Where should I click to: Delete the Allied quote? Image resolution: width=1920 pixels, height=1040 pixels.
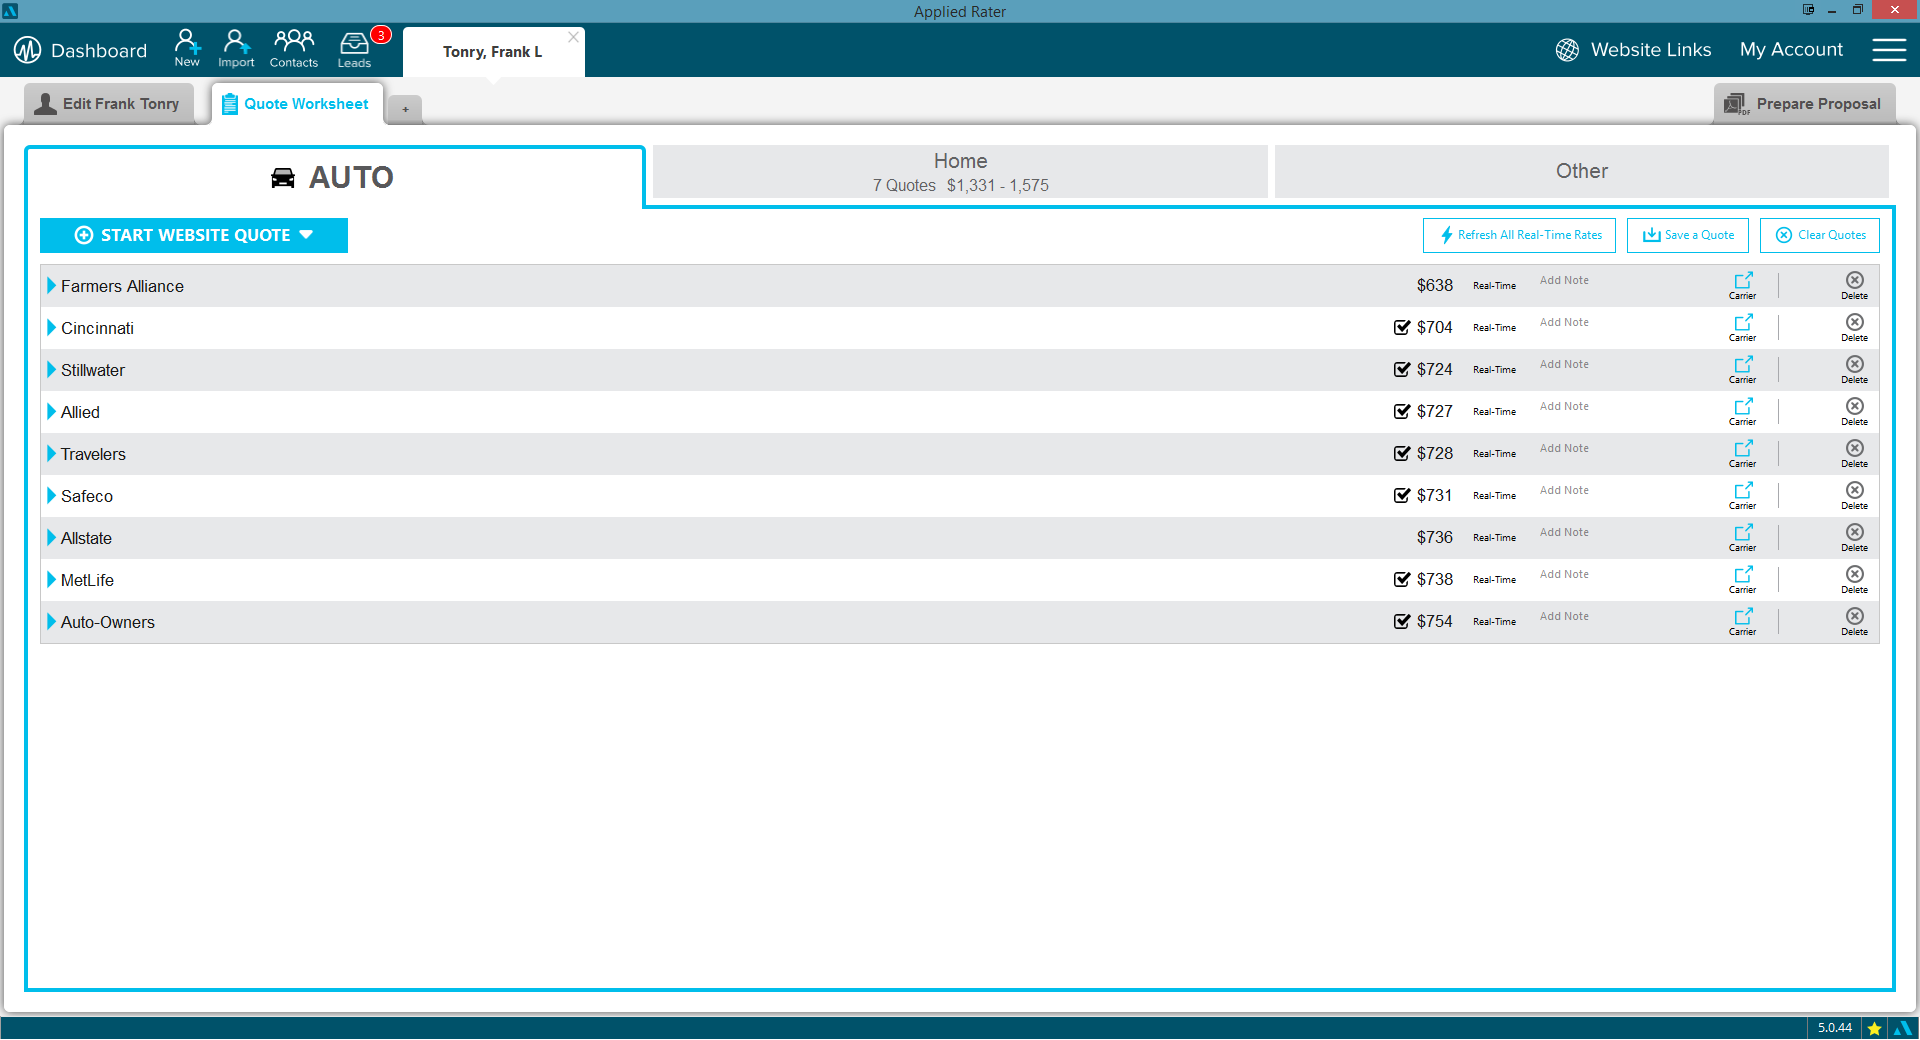point(1855,411)
